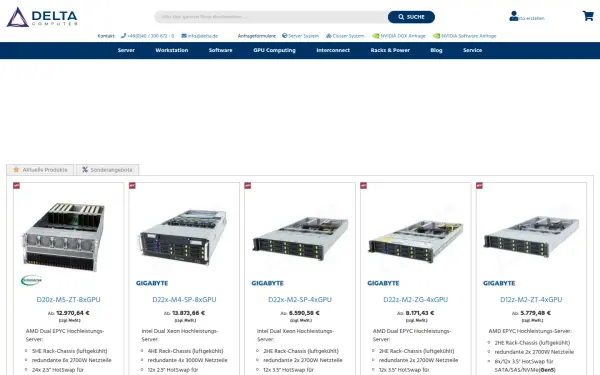The width and height of the screenshot is (600, 375).
Task: Open the Workstation menu
Action: coord(171,50)
